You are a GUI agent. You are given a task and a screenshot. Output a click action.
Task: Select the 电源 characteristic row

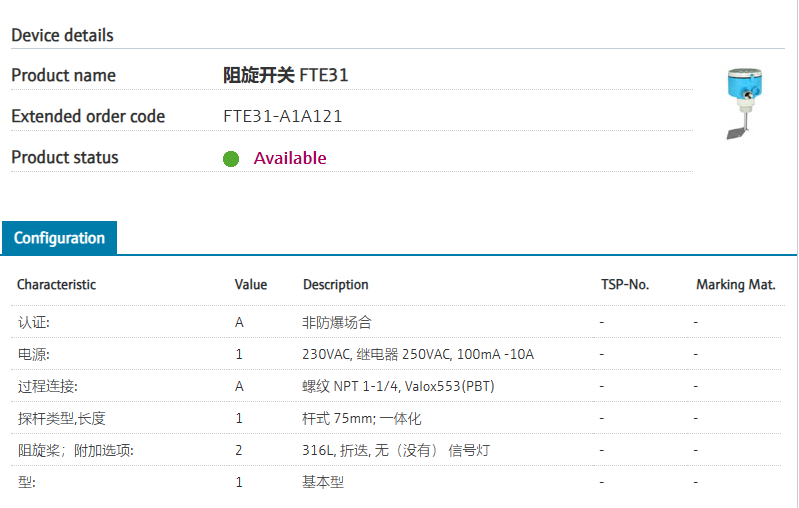click(x=34, y=355)
